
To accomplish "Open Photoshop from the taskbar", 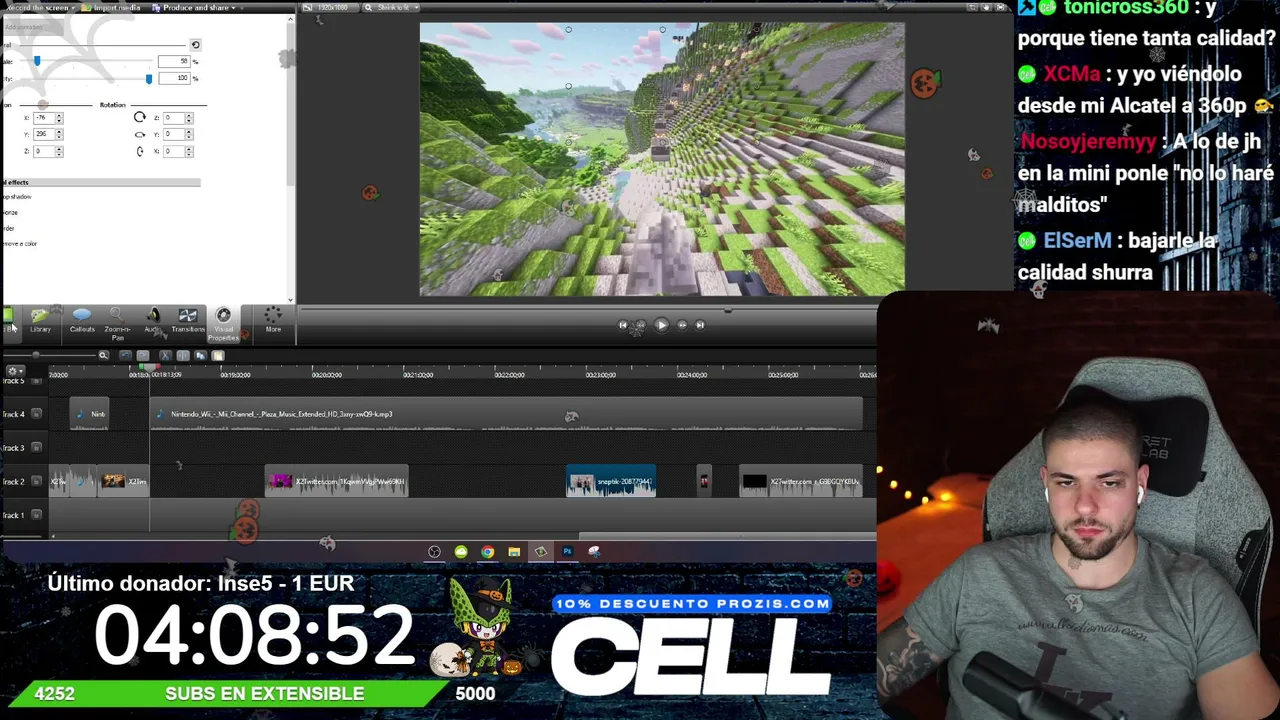I will coord(567,551).
